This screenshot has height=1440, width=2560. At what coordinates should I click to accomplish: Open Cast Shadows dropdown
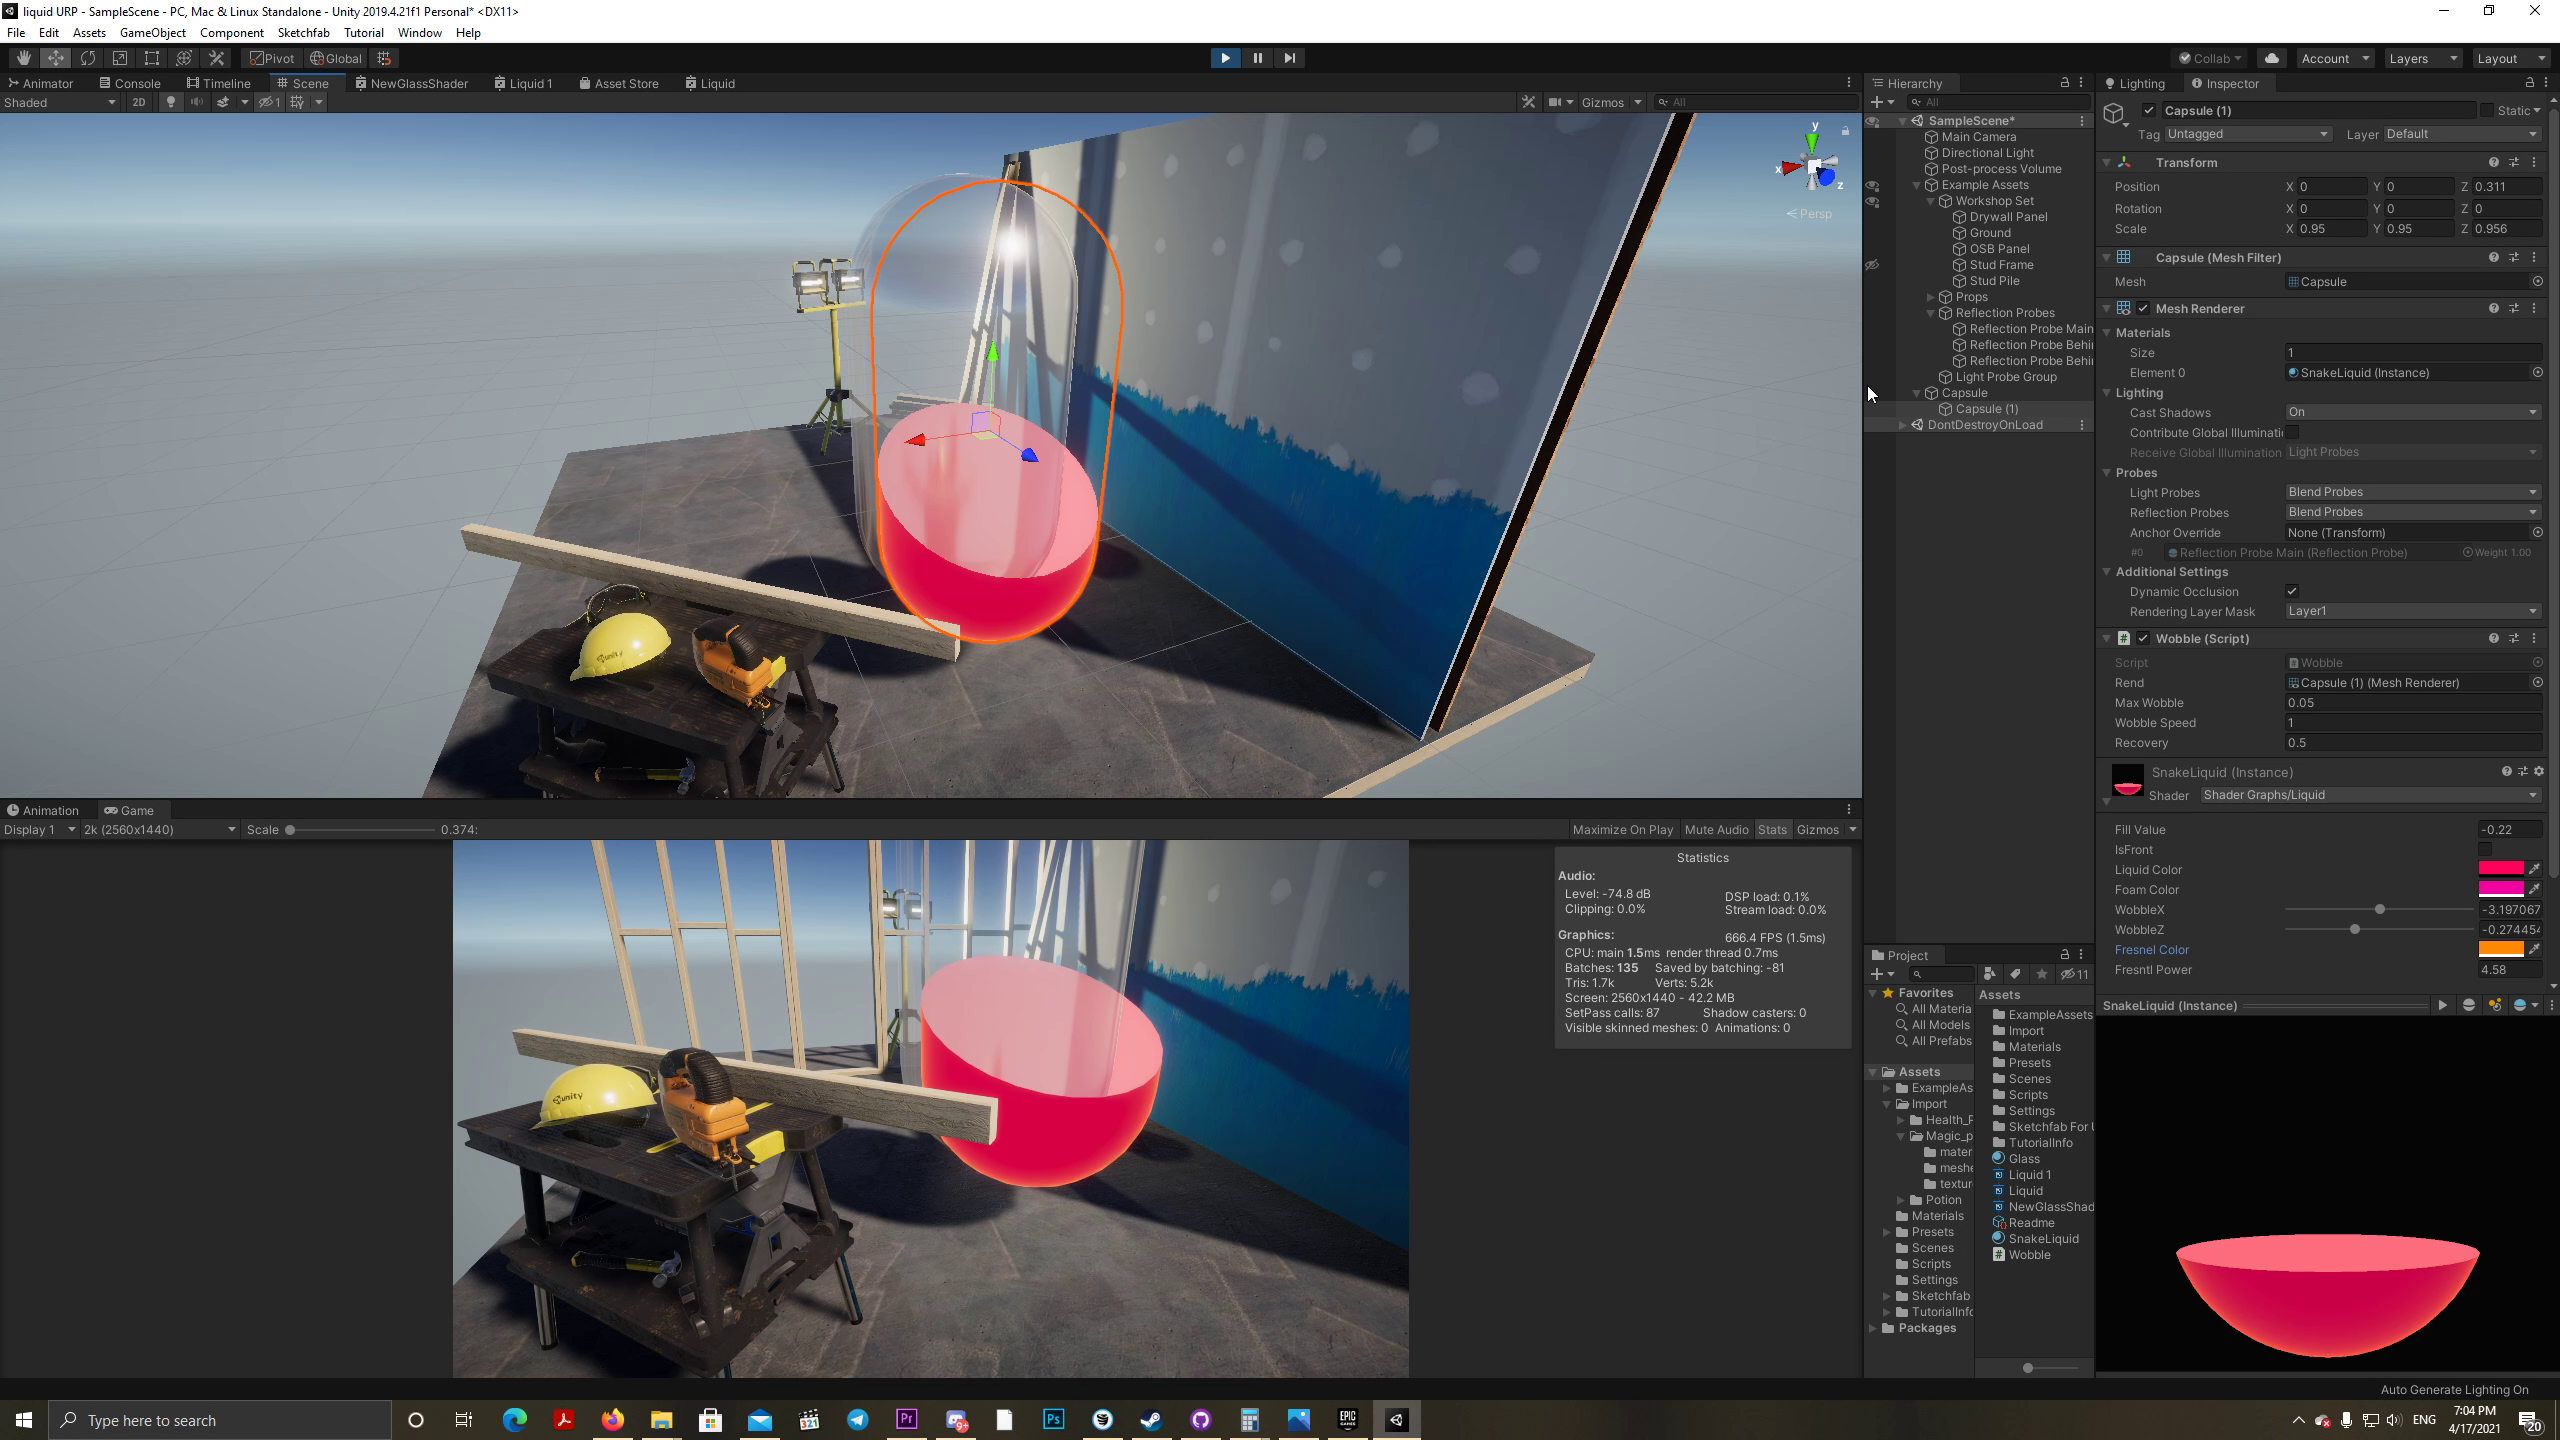(2413, 412)
